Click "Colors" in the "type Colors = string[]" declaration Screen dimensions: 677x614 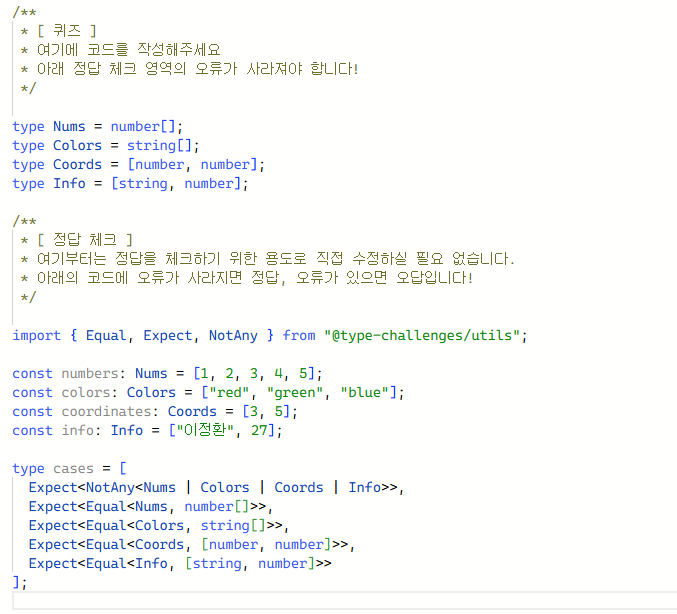tap(77, 146)
